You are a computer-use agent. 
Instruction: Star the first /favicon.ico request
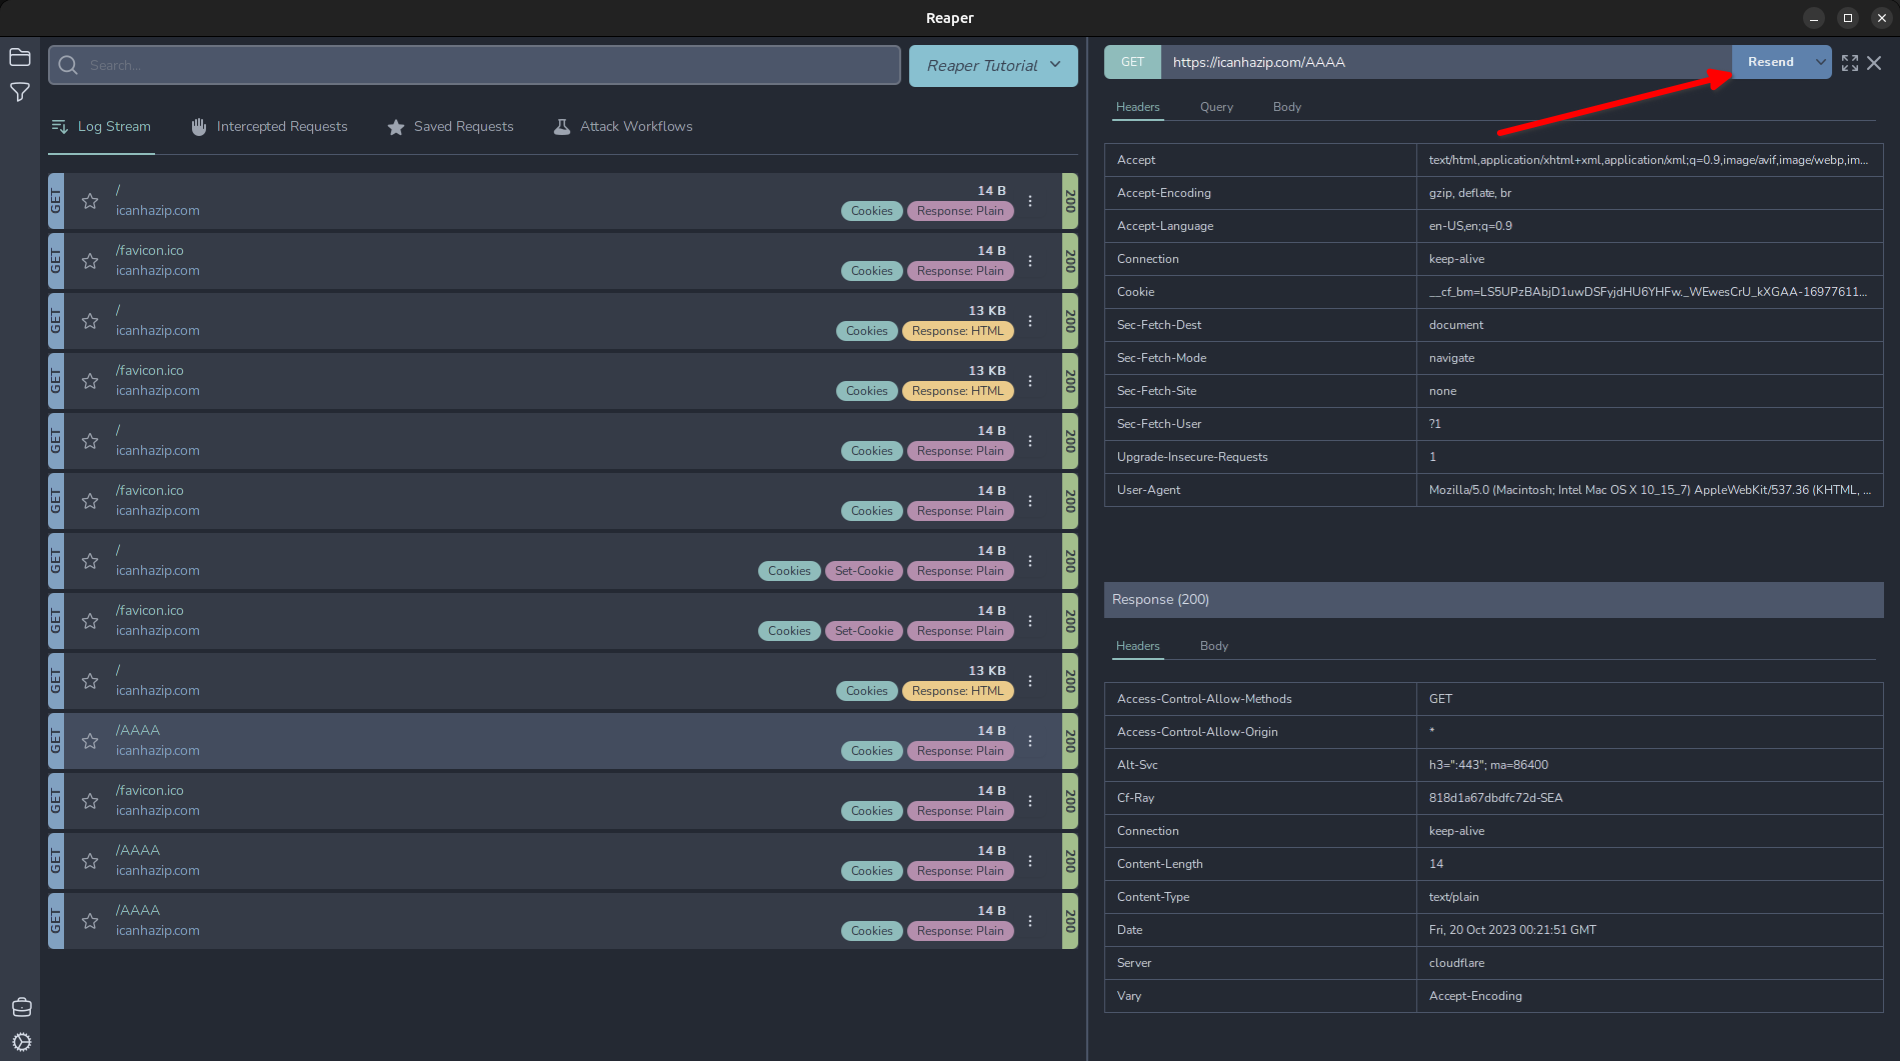90,261
